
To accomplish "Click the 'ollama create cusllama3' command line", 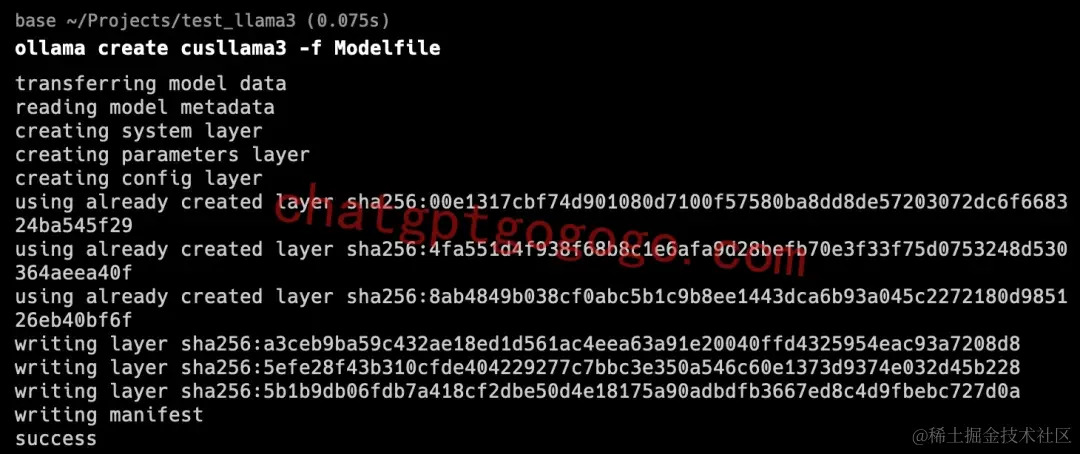I will [228, 48].
